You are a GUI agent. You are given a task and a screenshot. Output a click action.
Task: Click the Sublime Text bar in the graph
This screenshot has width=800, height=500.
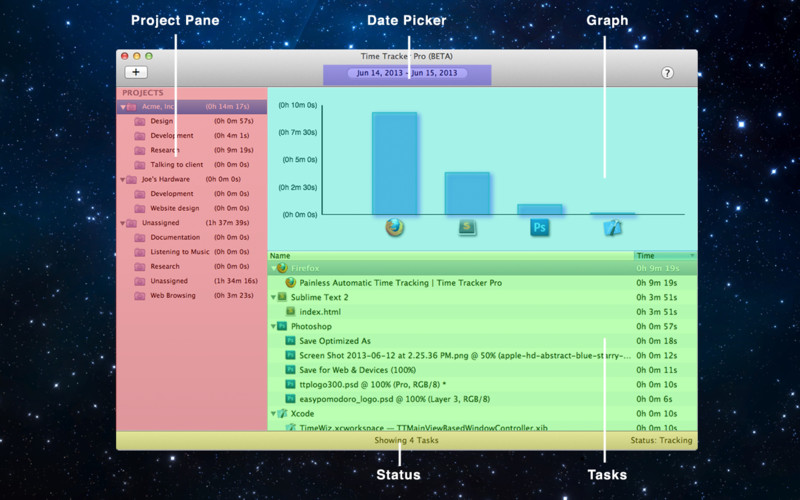tap(467, 193)
